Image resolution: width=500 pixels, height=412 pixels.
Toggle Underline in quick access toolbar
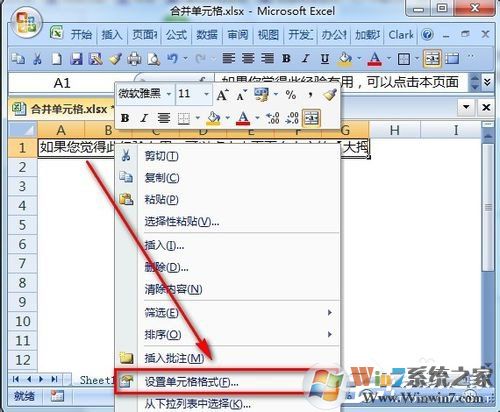pos(325,59)
